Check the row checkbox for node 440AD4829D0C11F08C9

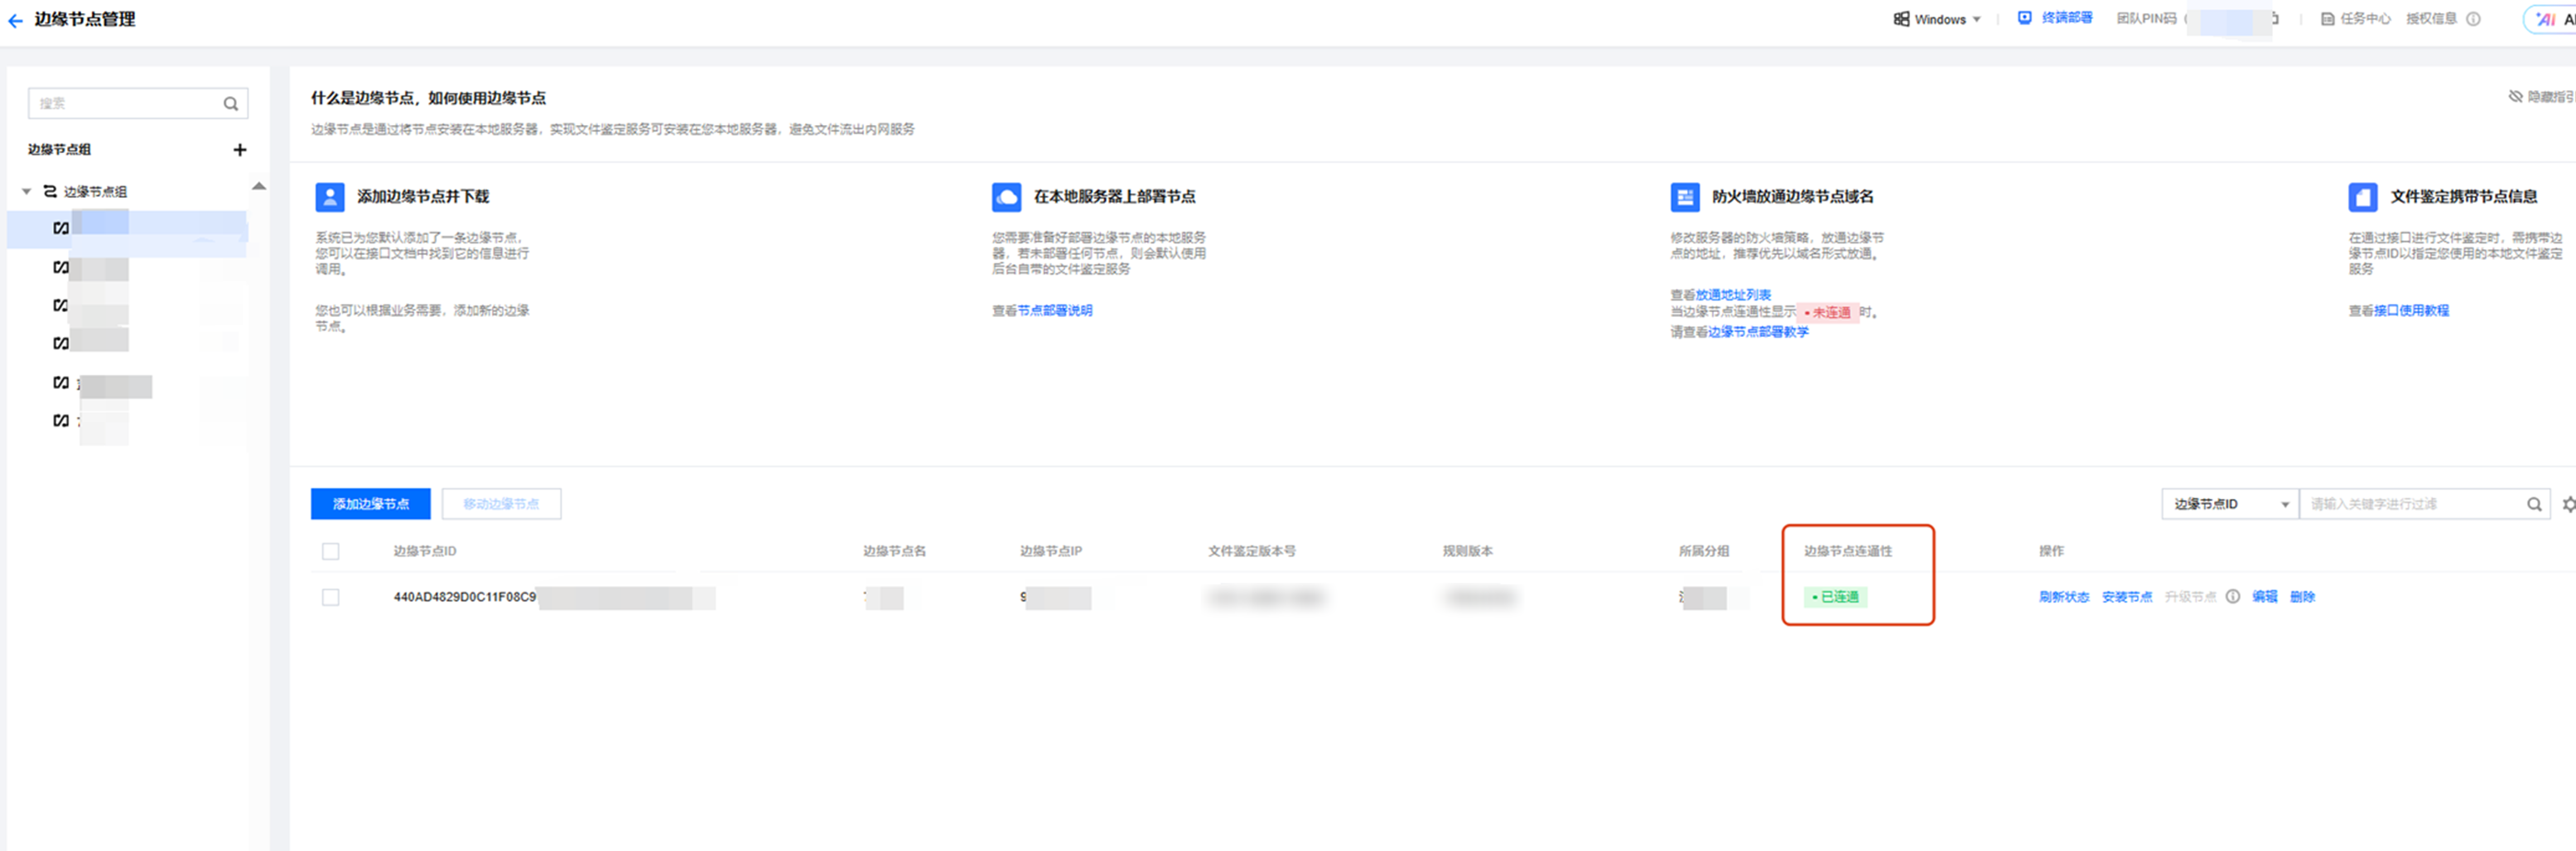pos(331,597)
